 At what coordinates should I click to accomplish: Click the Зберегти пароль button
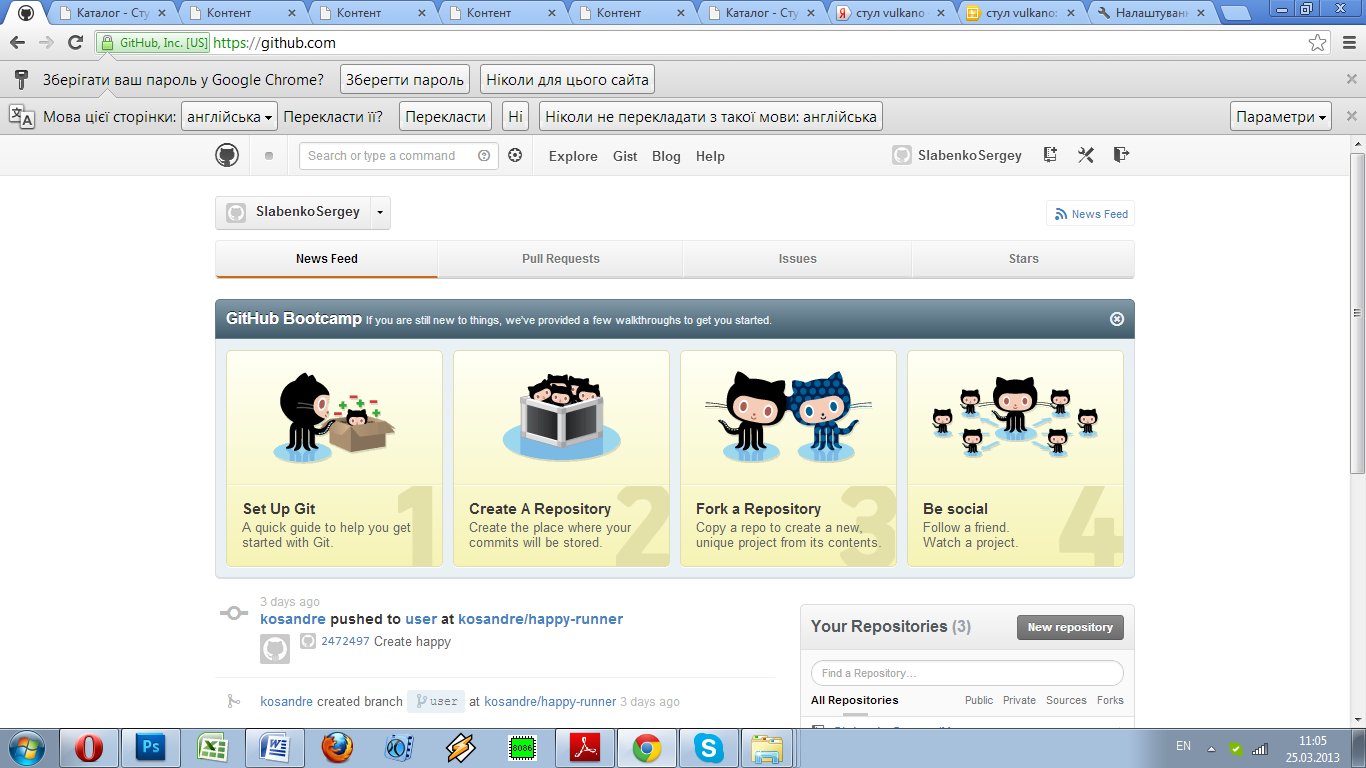[405, 80]
